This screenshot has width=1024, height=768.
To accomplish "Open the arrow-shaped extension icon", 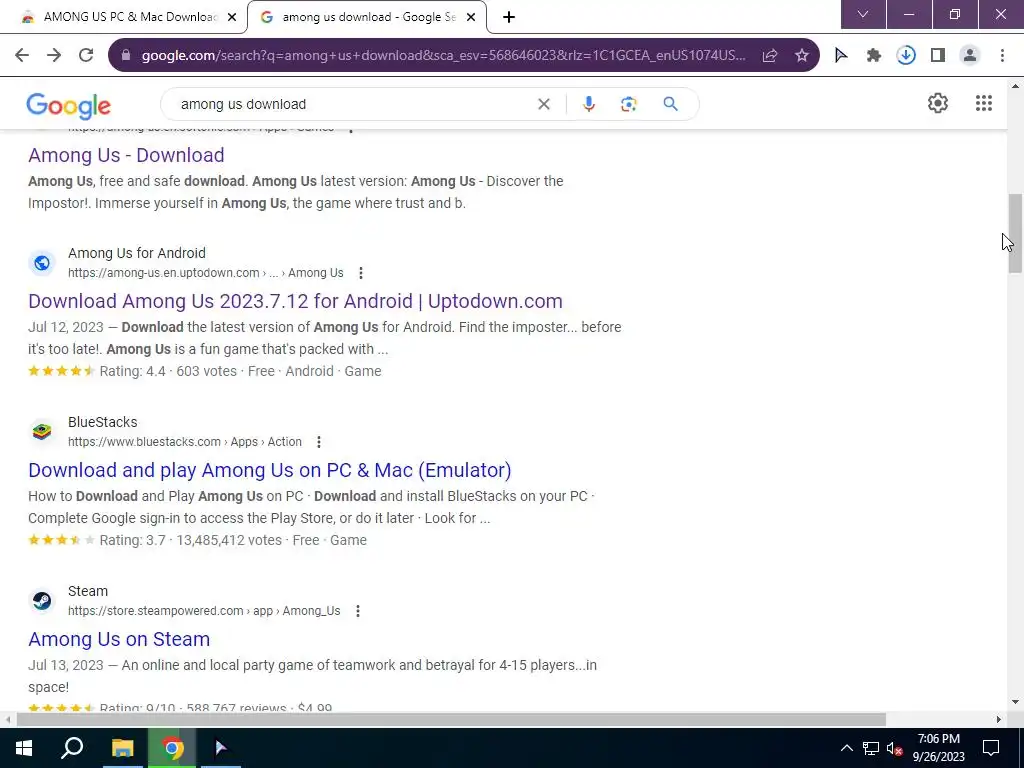I will 841,56.
